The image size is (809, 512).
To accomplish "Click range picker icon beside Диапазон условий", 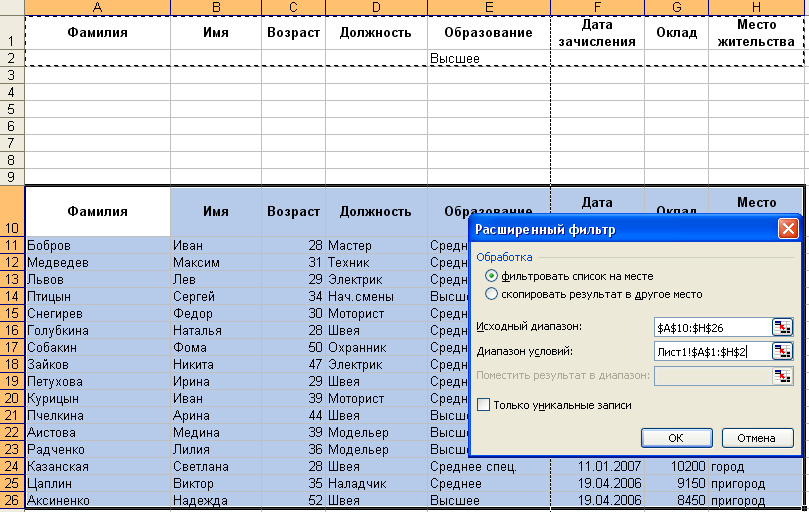I will (x=782, y=351).
